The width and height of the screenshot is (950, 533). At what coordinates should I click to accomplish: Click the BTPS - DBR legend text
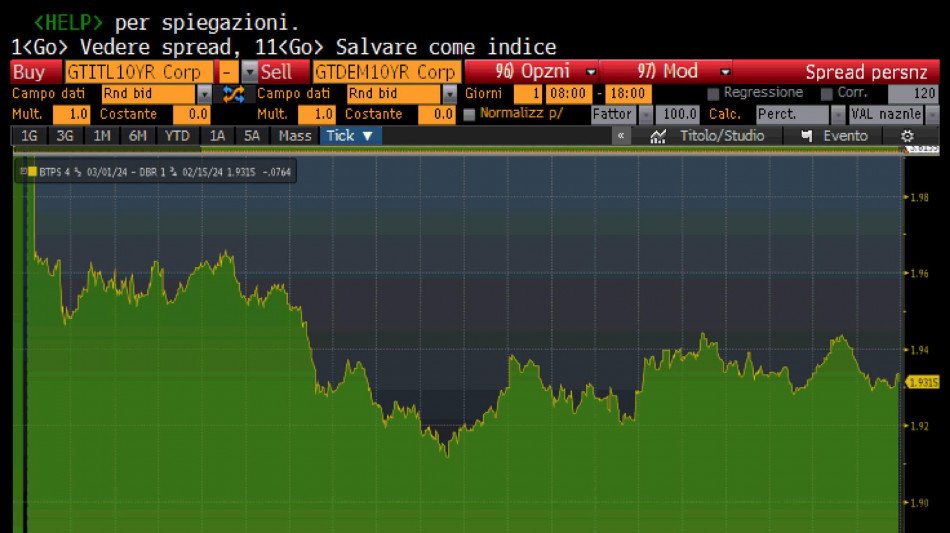coord(165,172)
